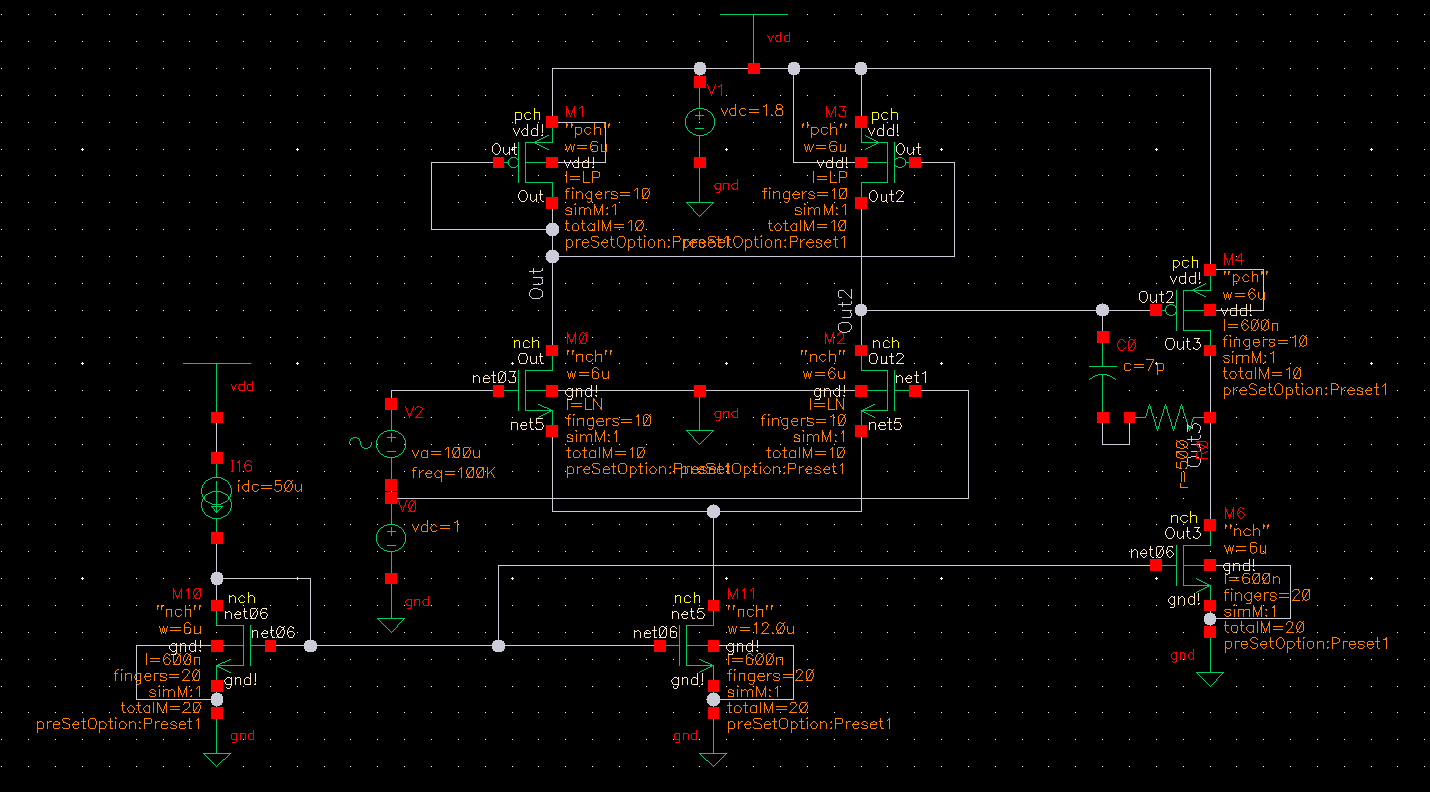Click the I16 current source symbol

click(217, 498)
